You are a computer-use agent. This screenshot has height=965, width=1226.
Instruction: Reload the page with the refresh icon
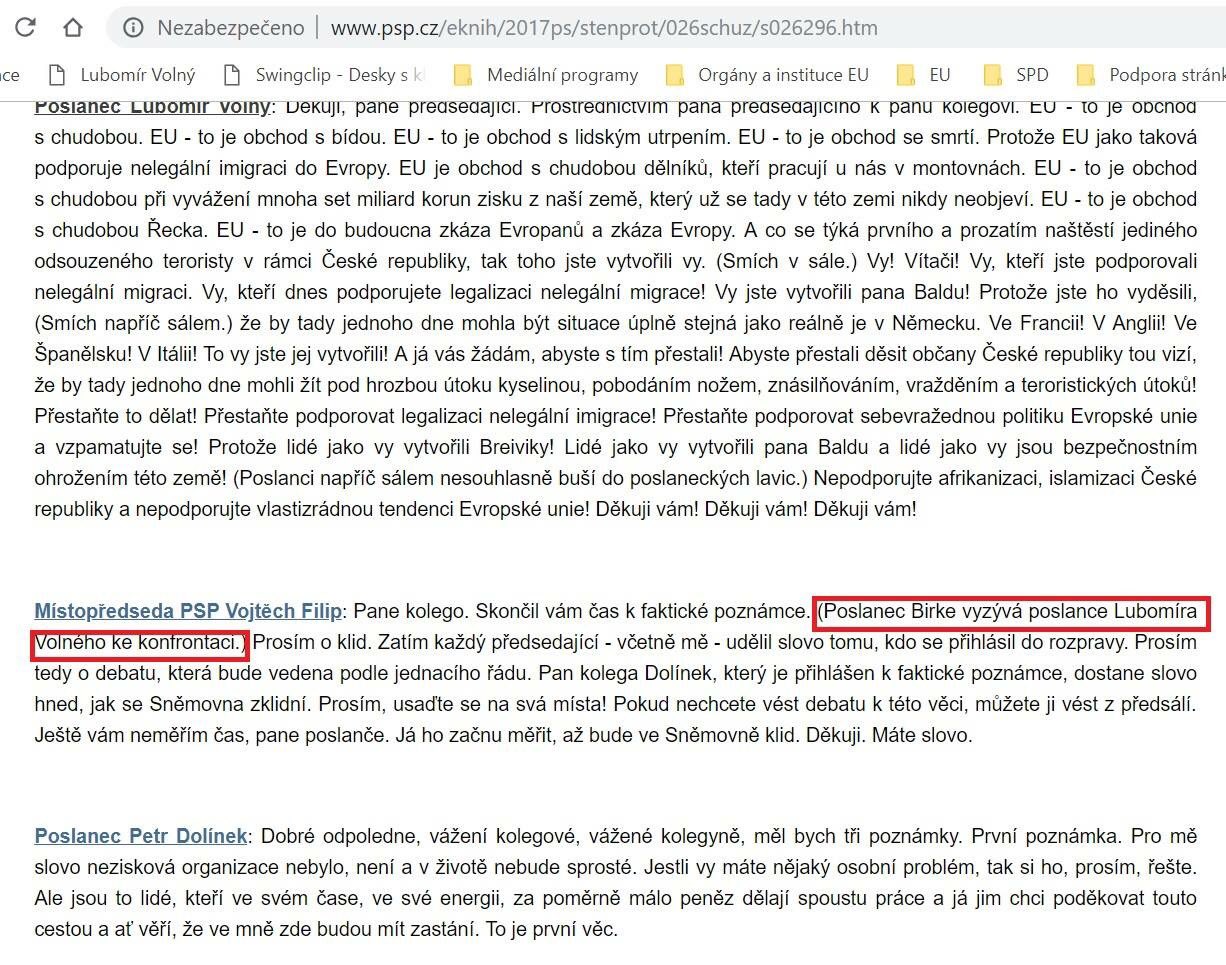pyautogui.click(x=25, y=27)
